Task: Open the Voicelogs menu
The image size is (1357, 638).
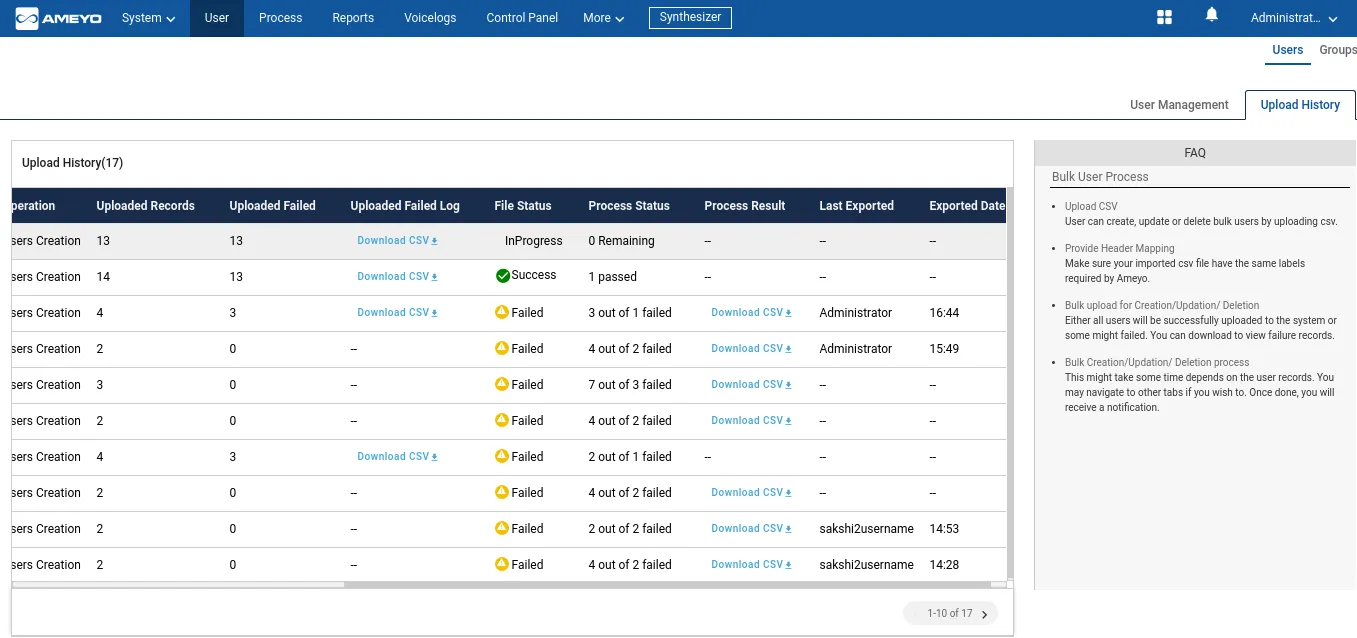Action: coord(430,18)
